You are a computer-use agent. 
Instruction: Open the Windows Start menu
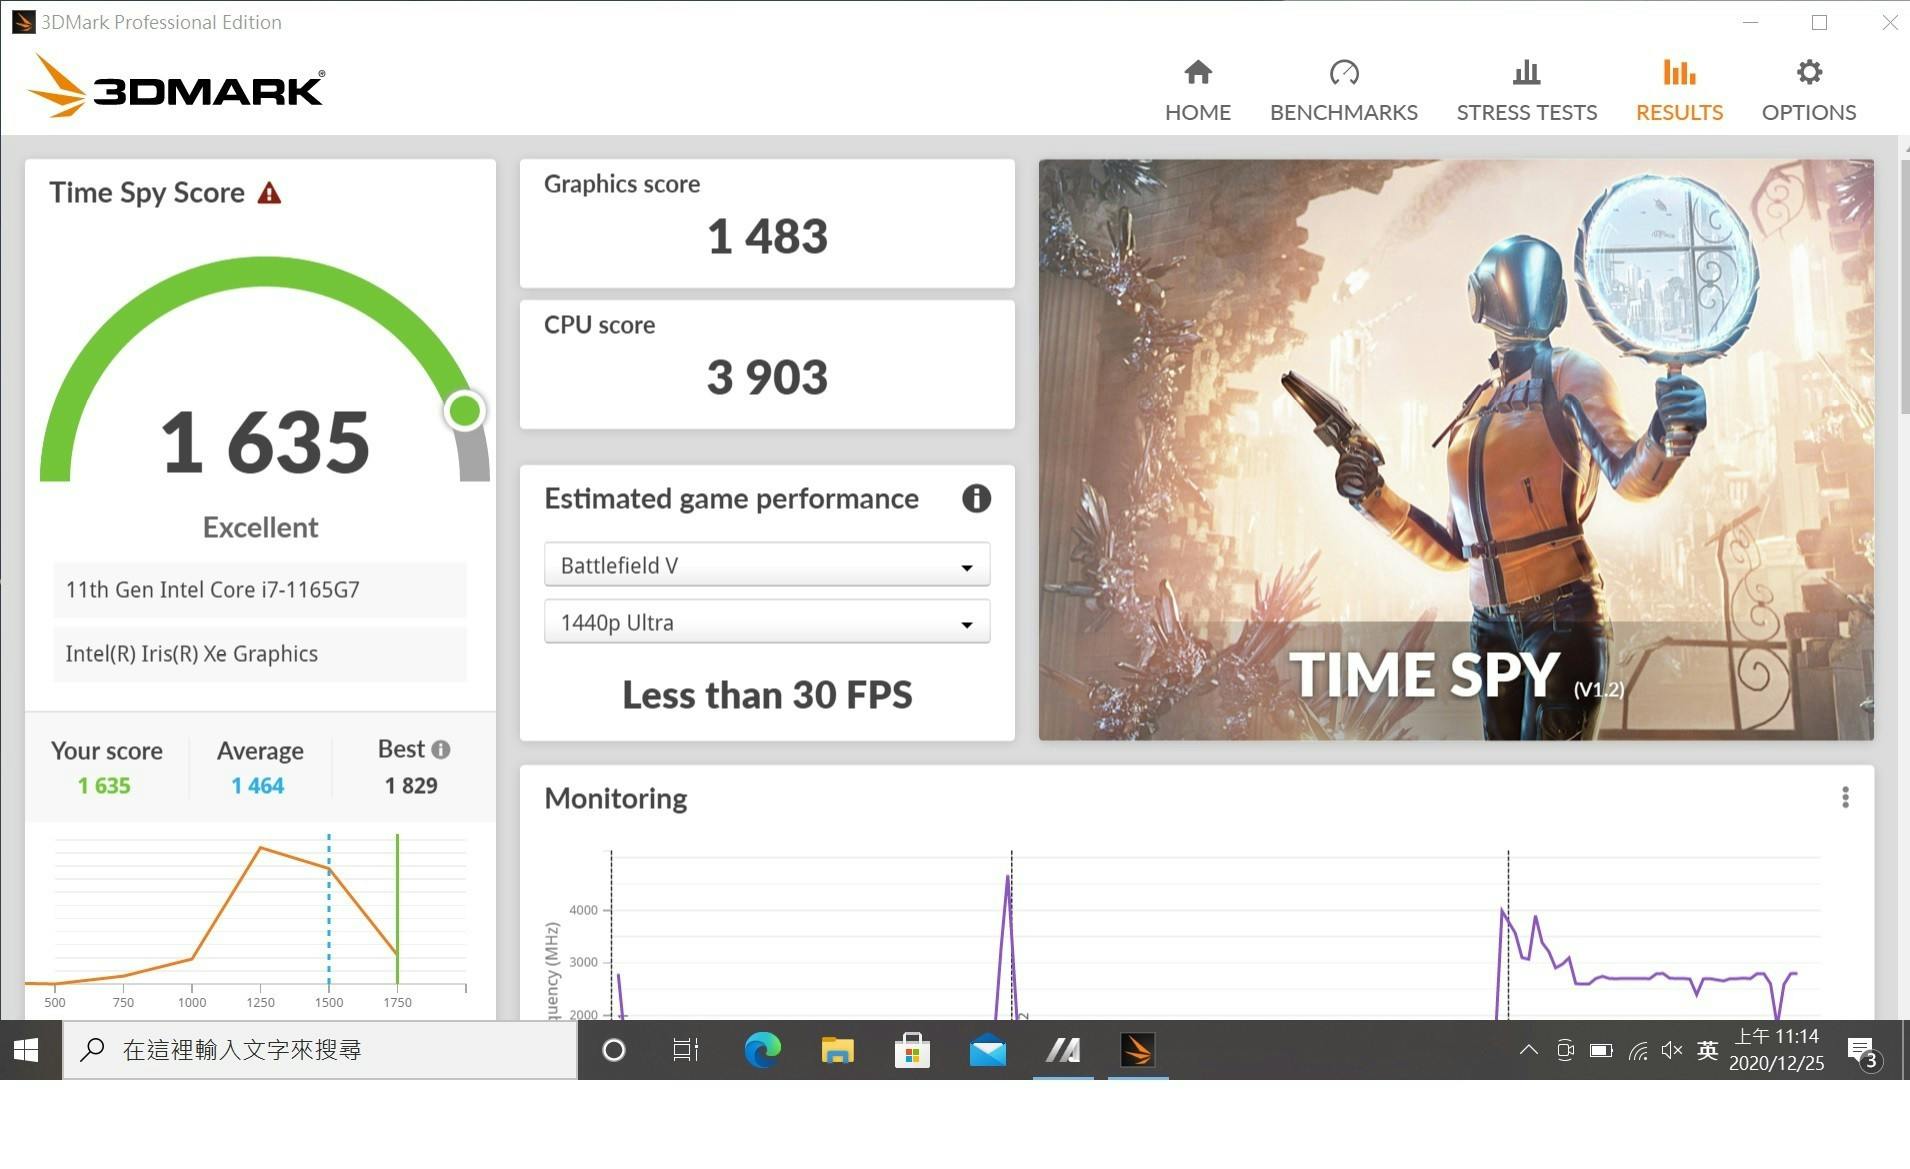27,1050
